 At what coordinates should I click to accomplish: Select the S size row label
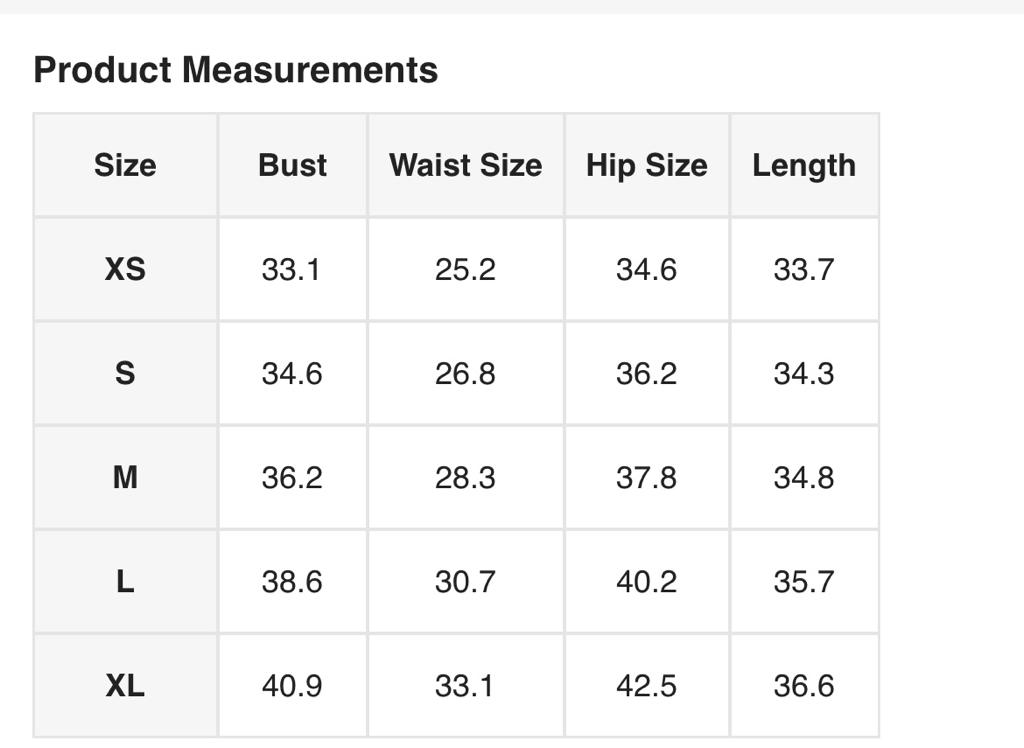[125, 373]
